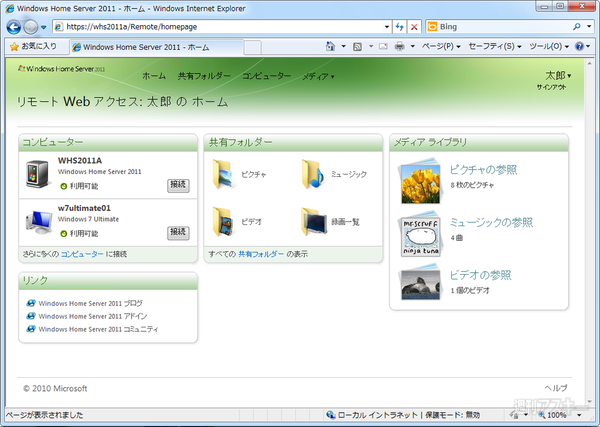
Task: Open 共有フォルダー in the site navigation
Action: click(x=204, y=76)
